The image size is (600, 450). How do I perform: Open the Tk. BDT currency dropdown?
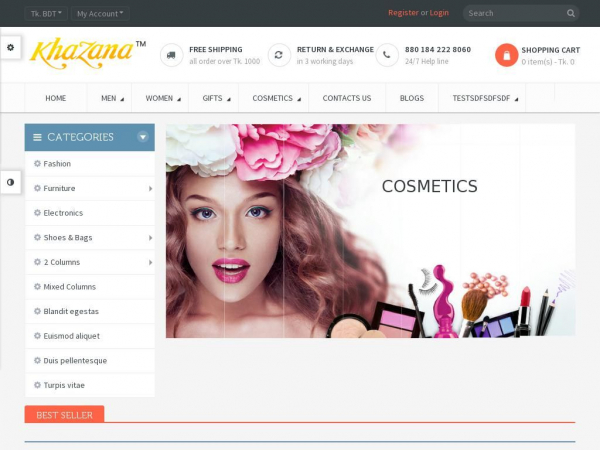tap(46, 13)
